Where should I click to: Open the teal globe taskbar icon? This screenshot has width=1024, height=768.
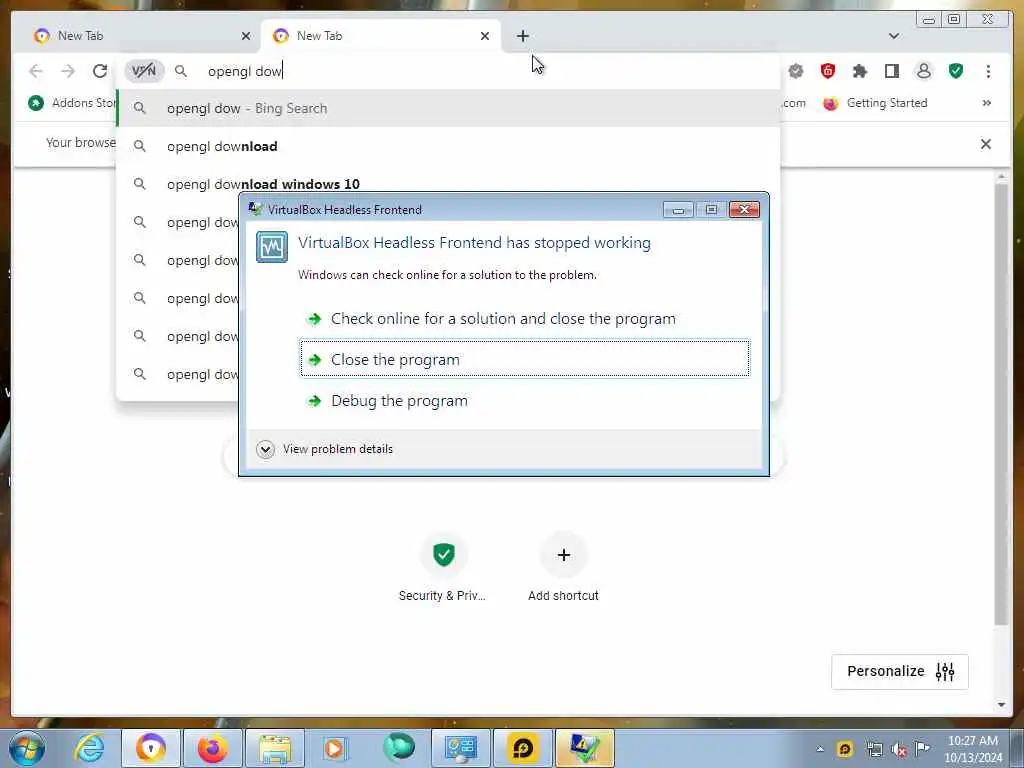coord(398,748)
